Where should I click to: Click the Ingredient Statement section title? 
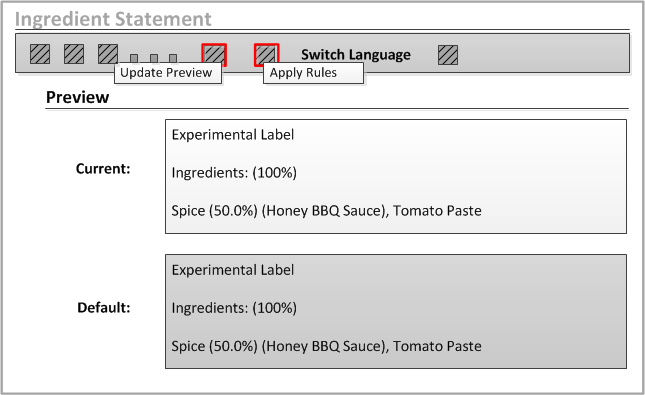coord(113,19)
